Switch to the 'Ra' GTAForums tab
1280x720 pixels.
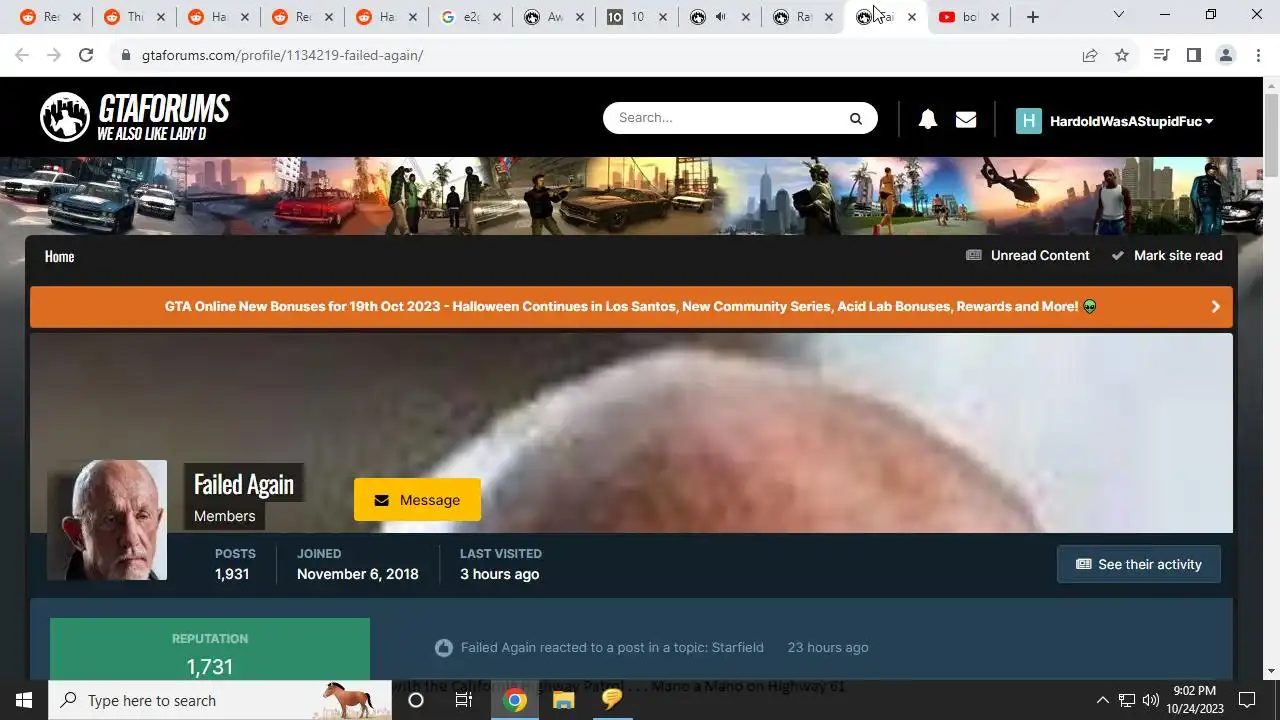pyautogui.click(x=801, y=17)
